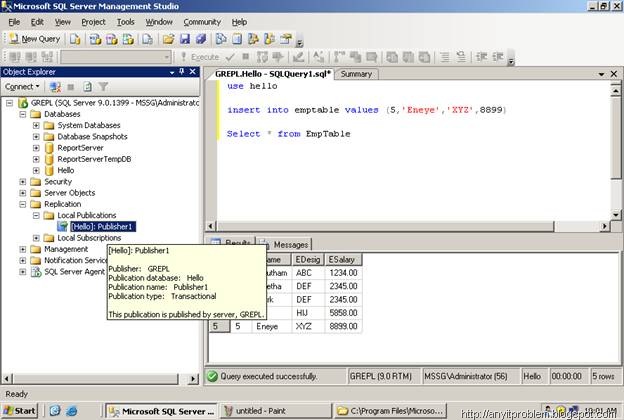Click Object Explorer horizontal scroll right arrow
Image resolution: width=624 pixels, height=420 pixels.
point(193,379)
